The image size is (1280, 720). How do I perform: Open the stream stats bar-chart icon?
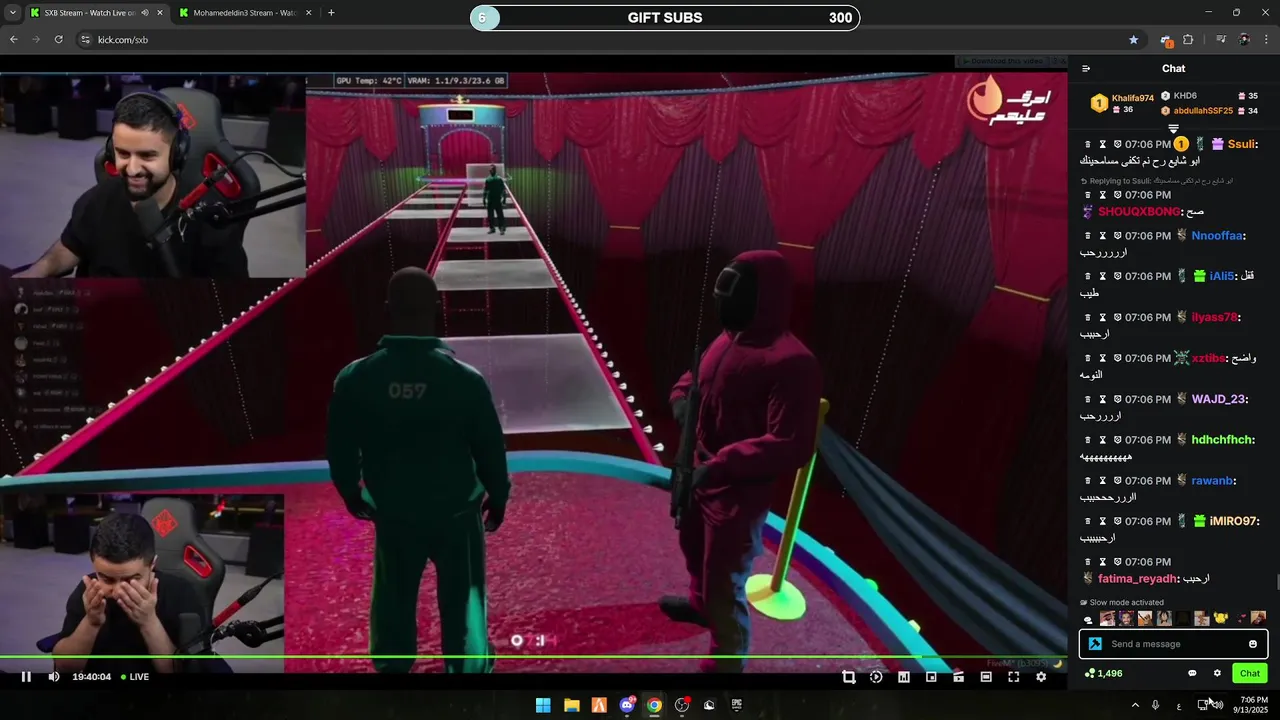(x=904, y=677)
